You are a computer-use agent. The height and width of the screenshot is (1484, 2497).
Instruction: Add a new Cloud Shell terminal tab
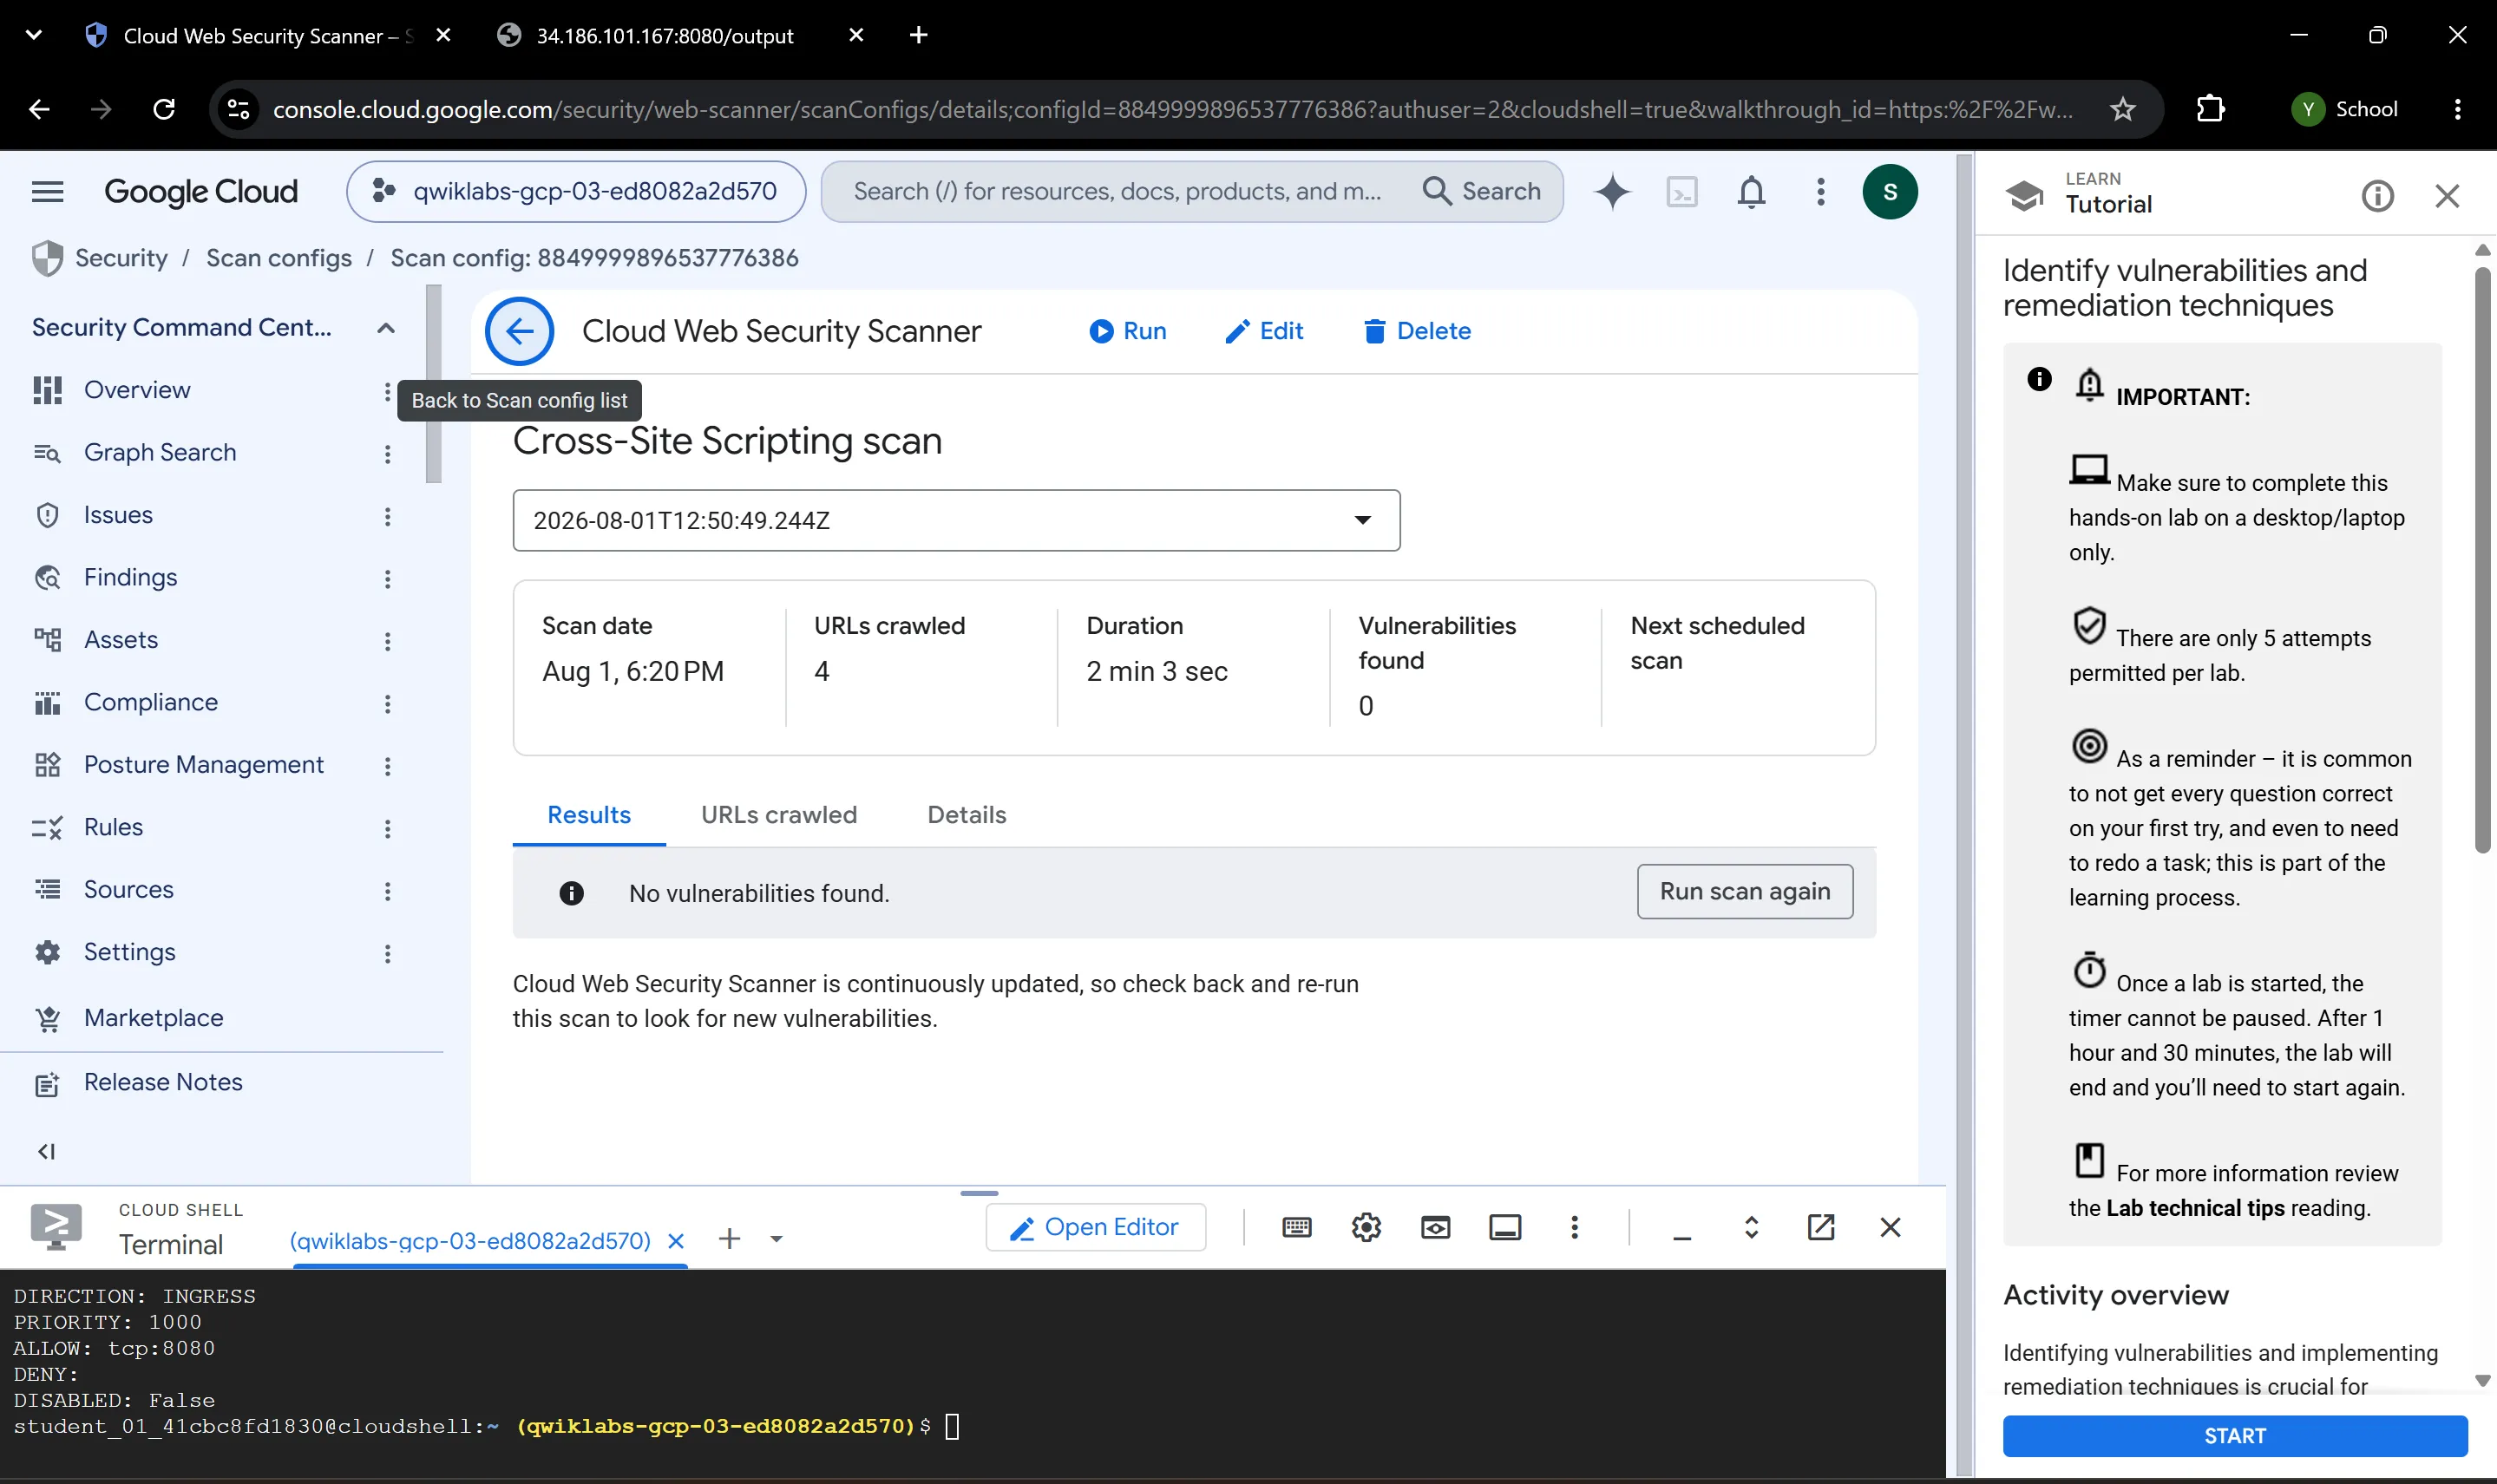coord(729,1239)
